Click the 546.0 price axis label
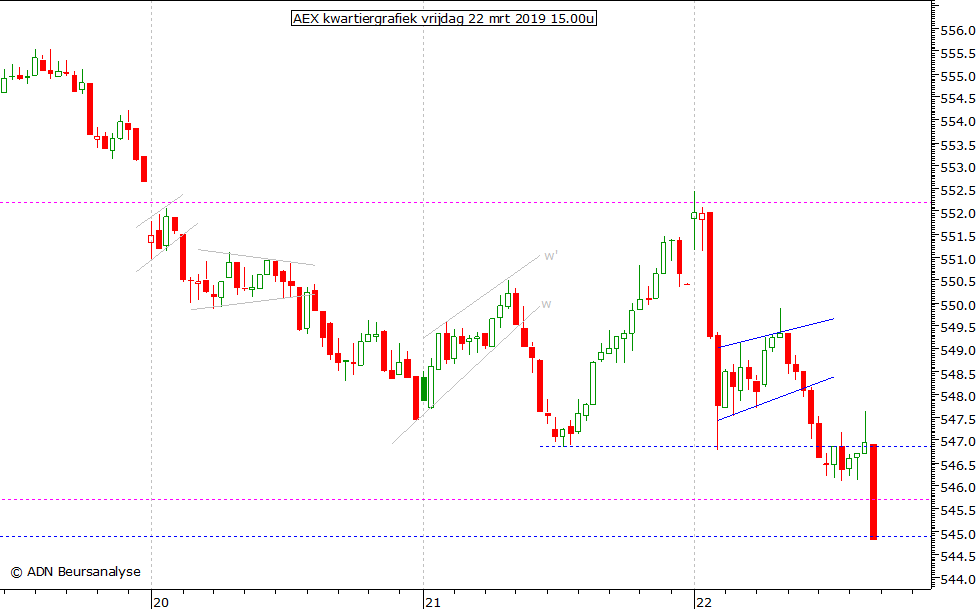Image resolution: width=979 pixels, height=609 pixels. (x=958, y=488)
